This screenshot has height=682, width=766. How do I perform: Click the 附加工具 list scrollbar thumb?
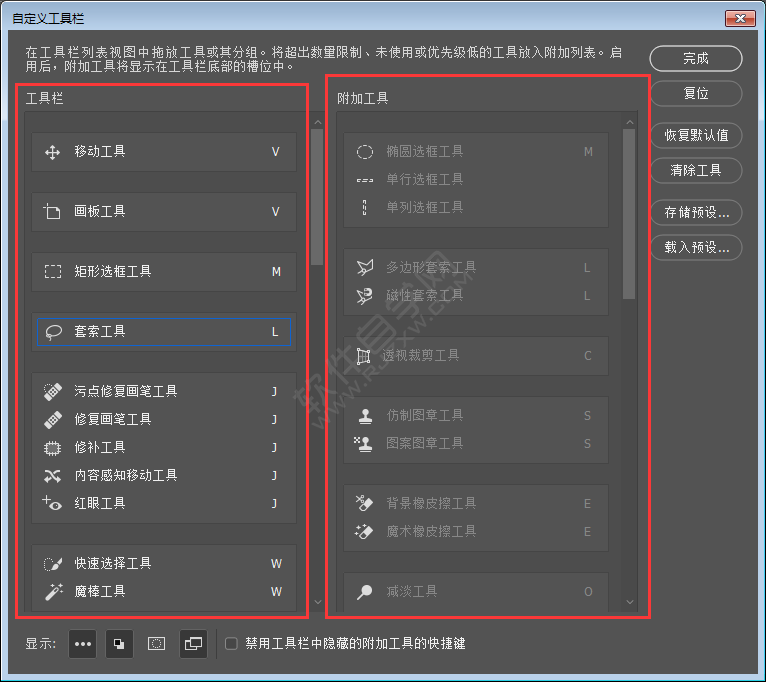pyautogui.click(x=629, y=214)
